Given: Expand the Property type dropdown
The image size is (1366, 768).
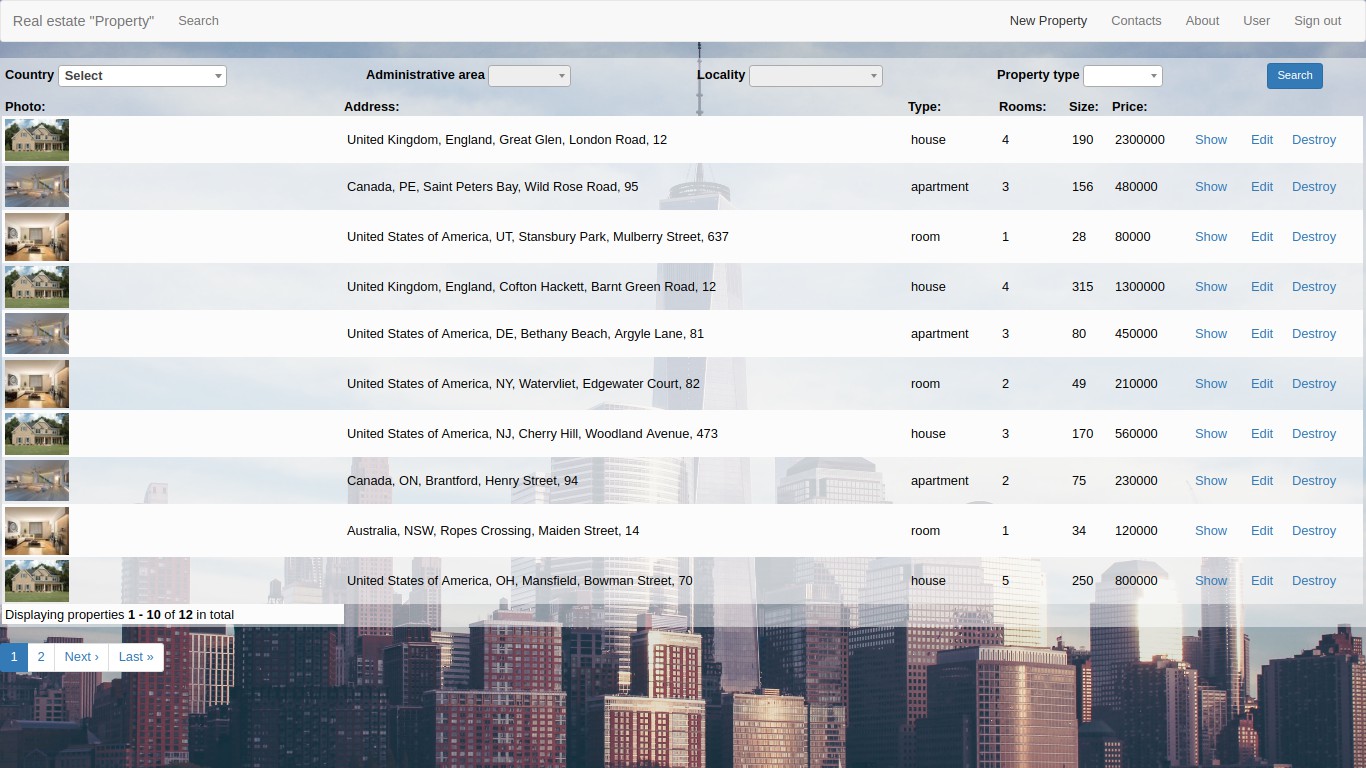Looking at the screenshot, I should 1123,76.
